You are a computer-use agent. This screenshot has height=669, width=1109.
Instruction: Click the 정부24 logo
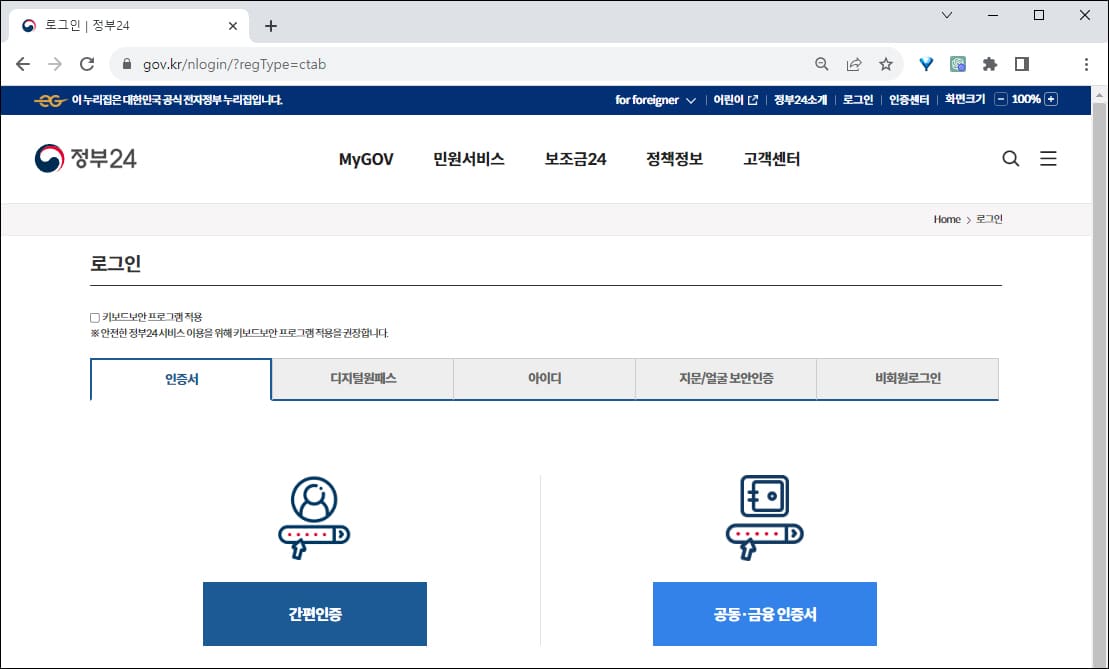(x=85, y=157)
